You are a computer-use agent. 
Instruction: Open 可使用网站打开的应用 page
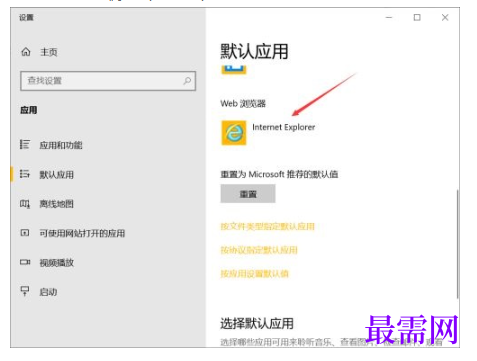tap(82, 233)
